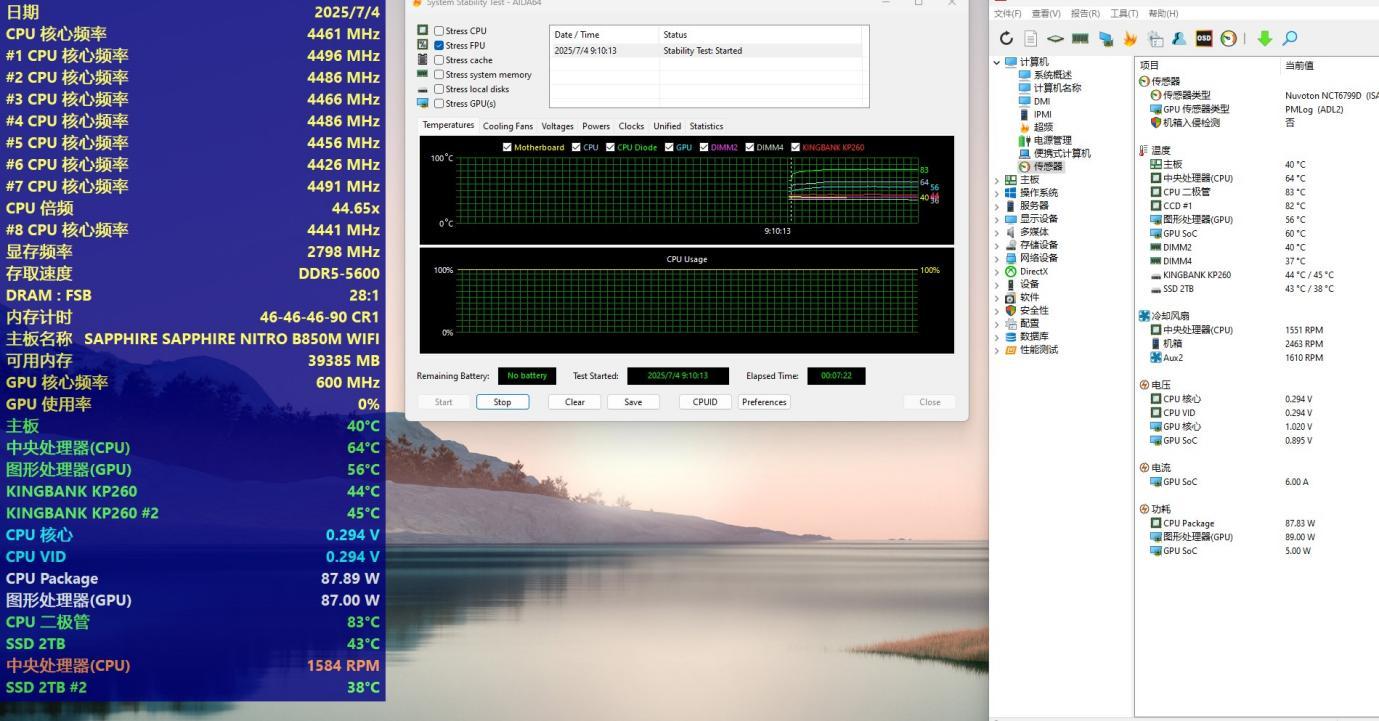Open the 工具(T) menu

[x=1124, y=13]
